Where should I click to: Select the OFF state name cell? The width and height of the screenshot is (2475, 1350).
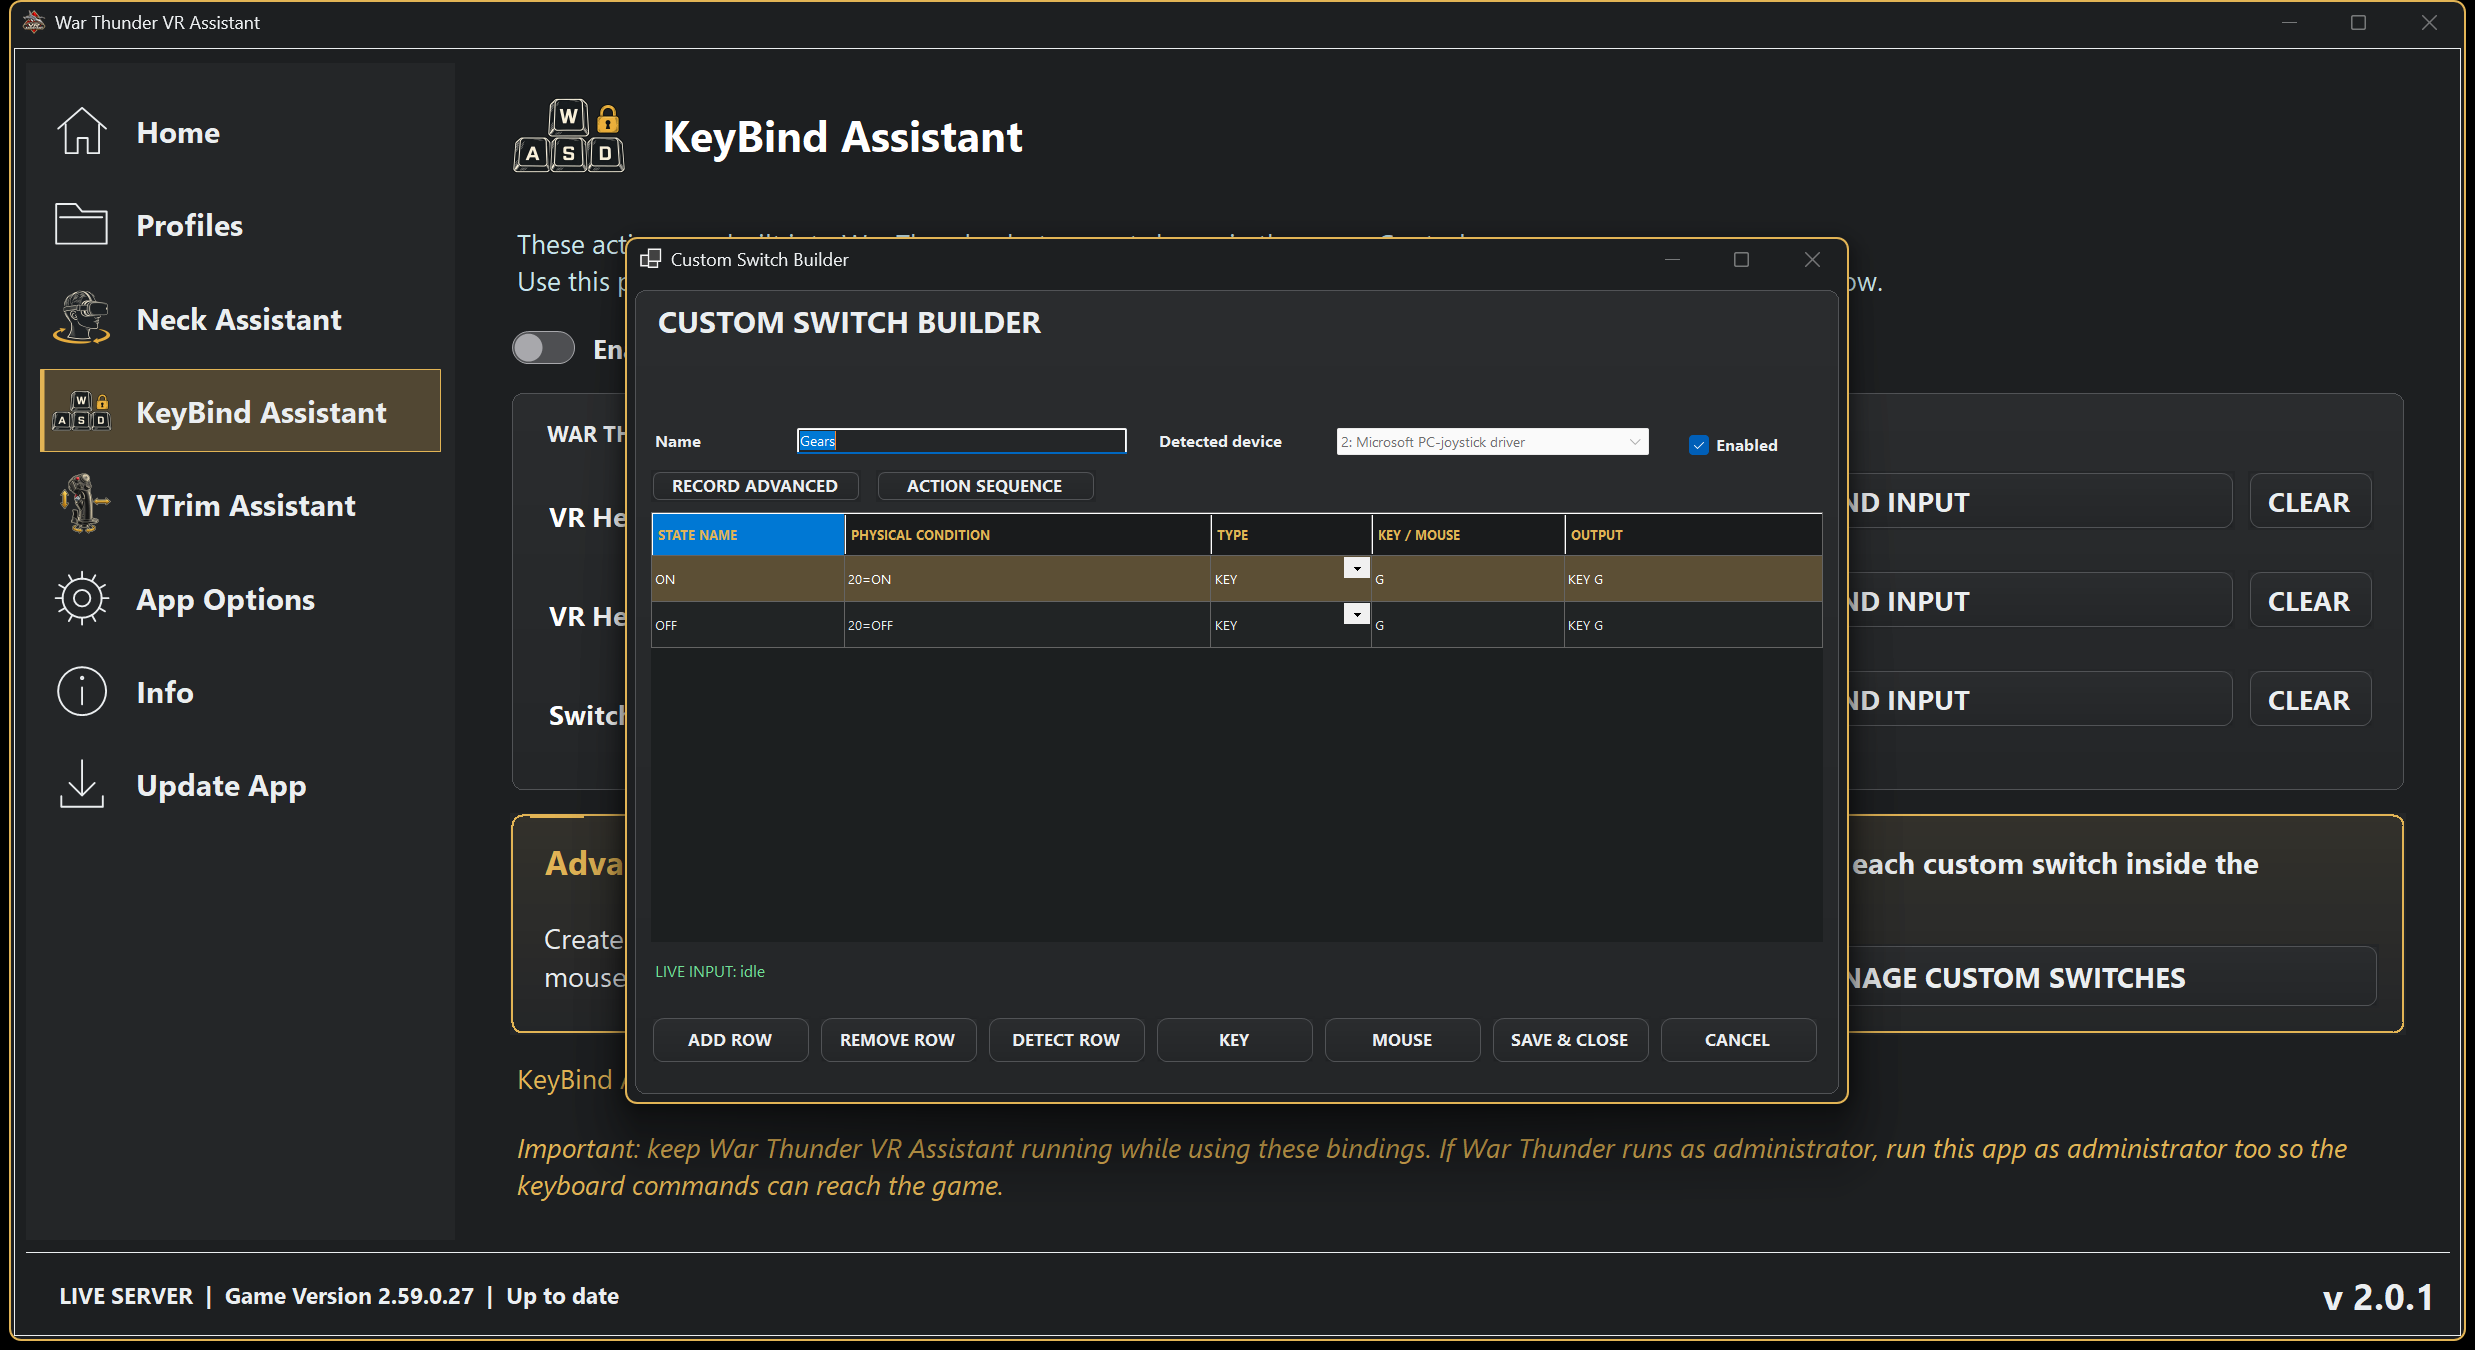748,625
